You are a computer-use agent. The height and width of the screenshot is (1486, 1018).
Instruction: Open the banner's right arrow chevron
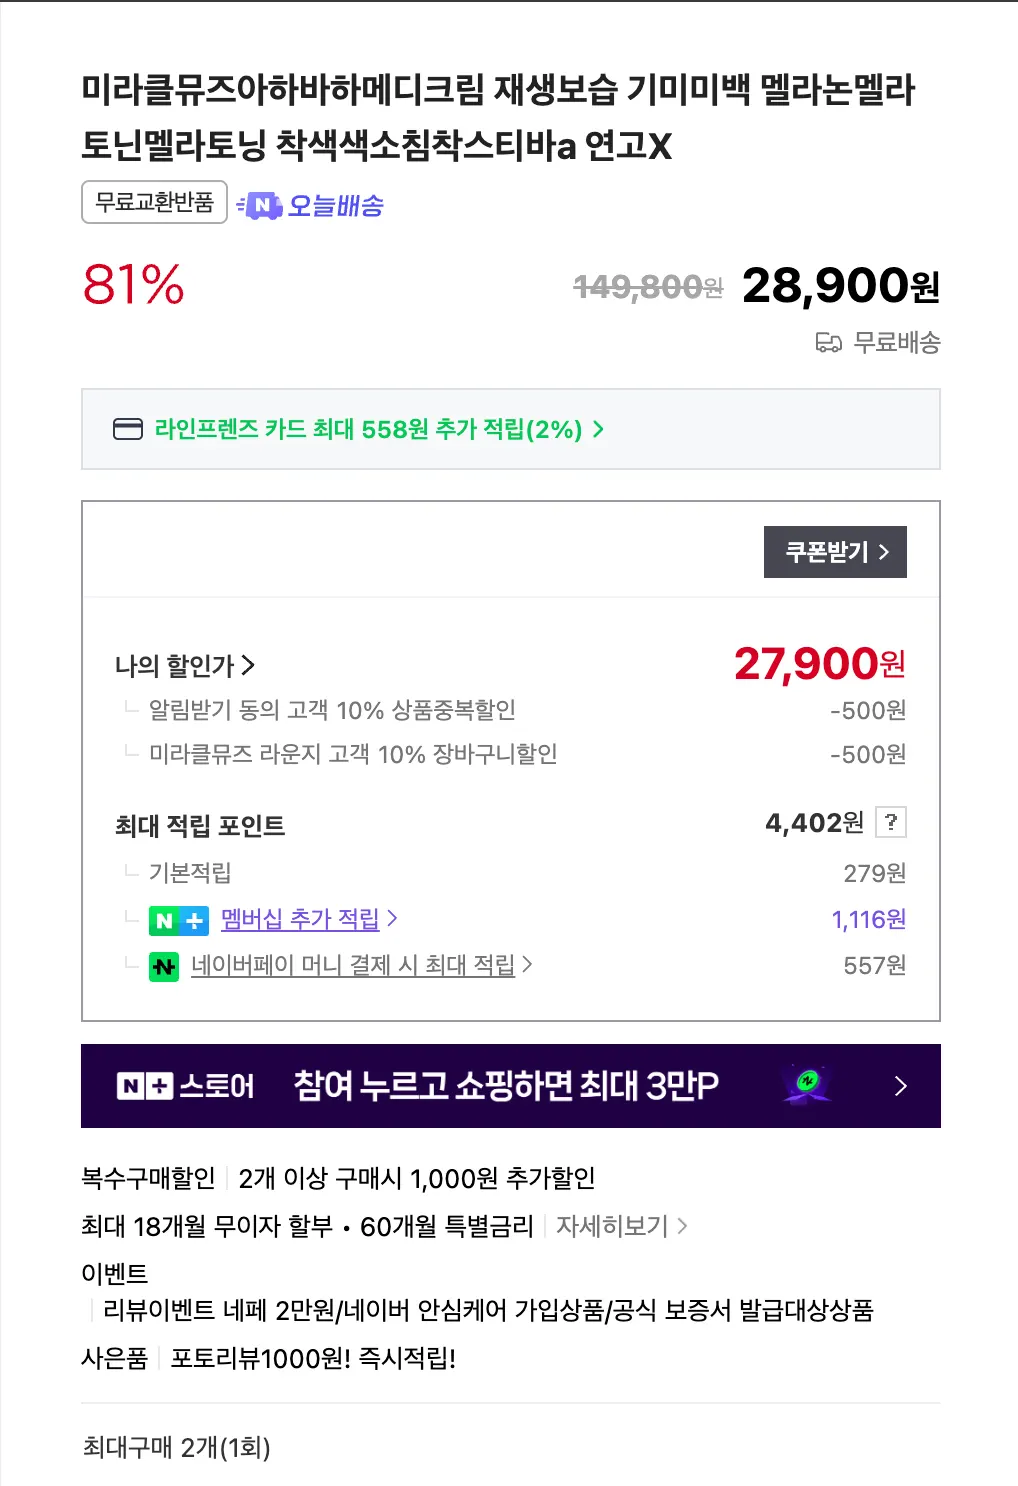click(900, 1086)
